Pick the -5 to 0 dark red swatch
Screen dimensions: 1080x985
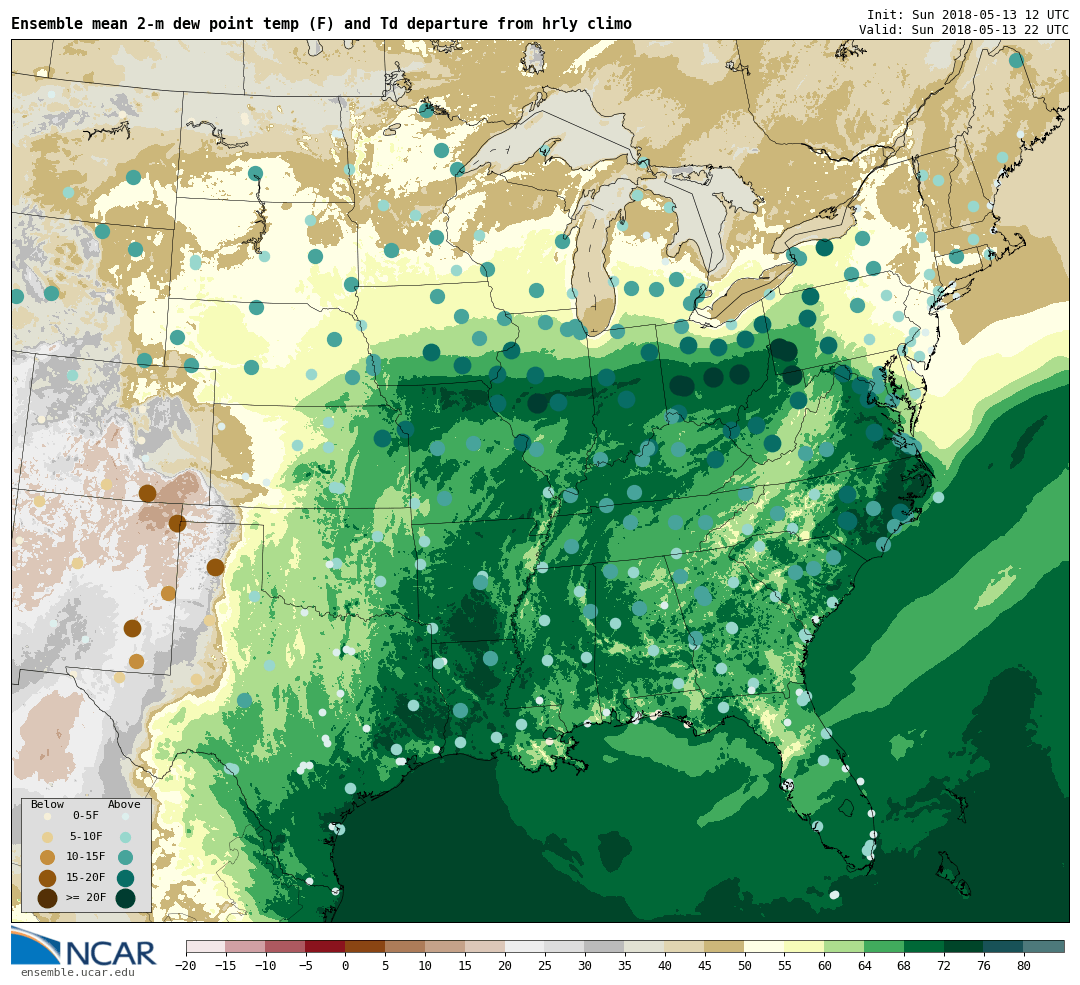point(326,946)
